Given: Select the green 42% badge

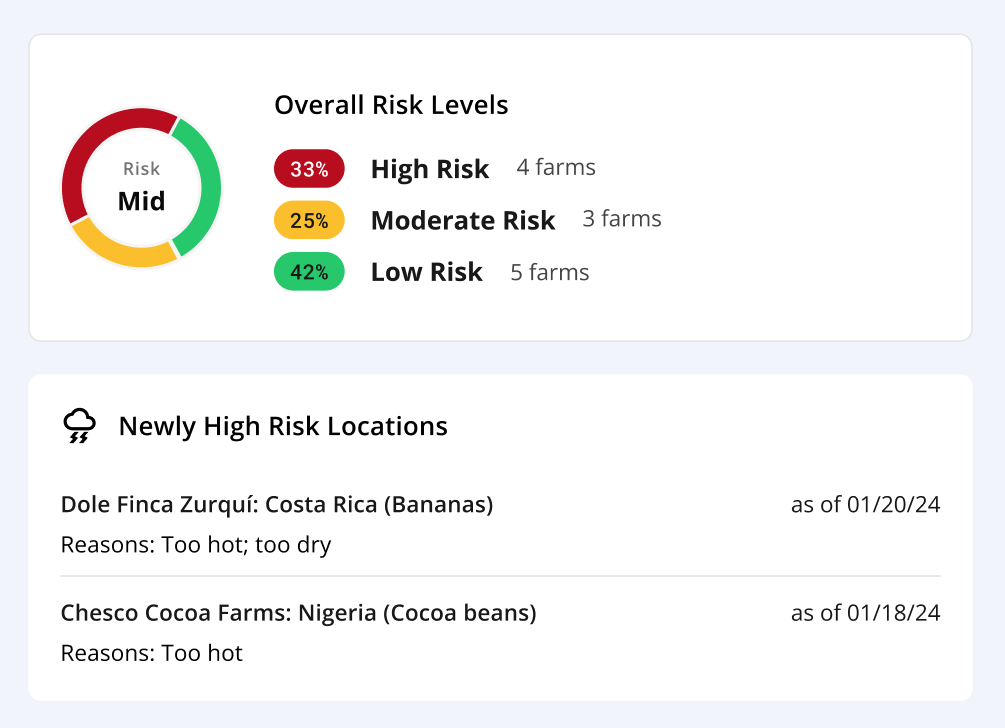Looking at the screenshot, I should (x=309, y=272).
